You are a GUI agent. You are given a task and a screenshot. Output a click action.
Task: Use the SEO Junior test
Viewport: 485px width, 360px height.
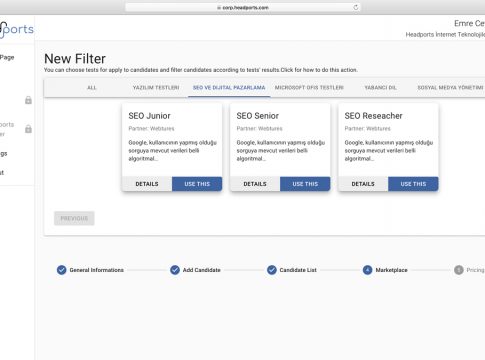(x=197, y=184)
